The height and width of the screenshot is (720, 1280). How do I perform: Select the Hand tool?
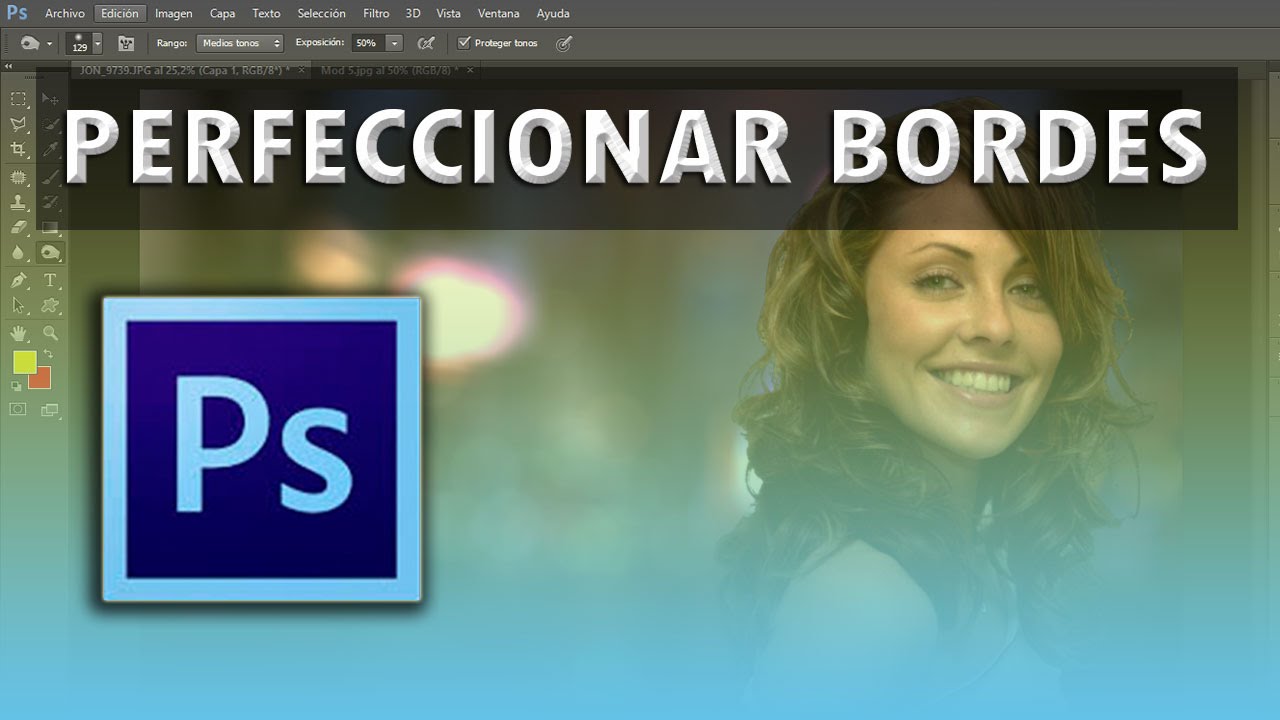19,333
